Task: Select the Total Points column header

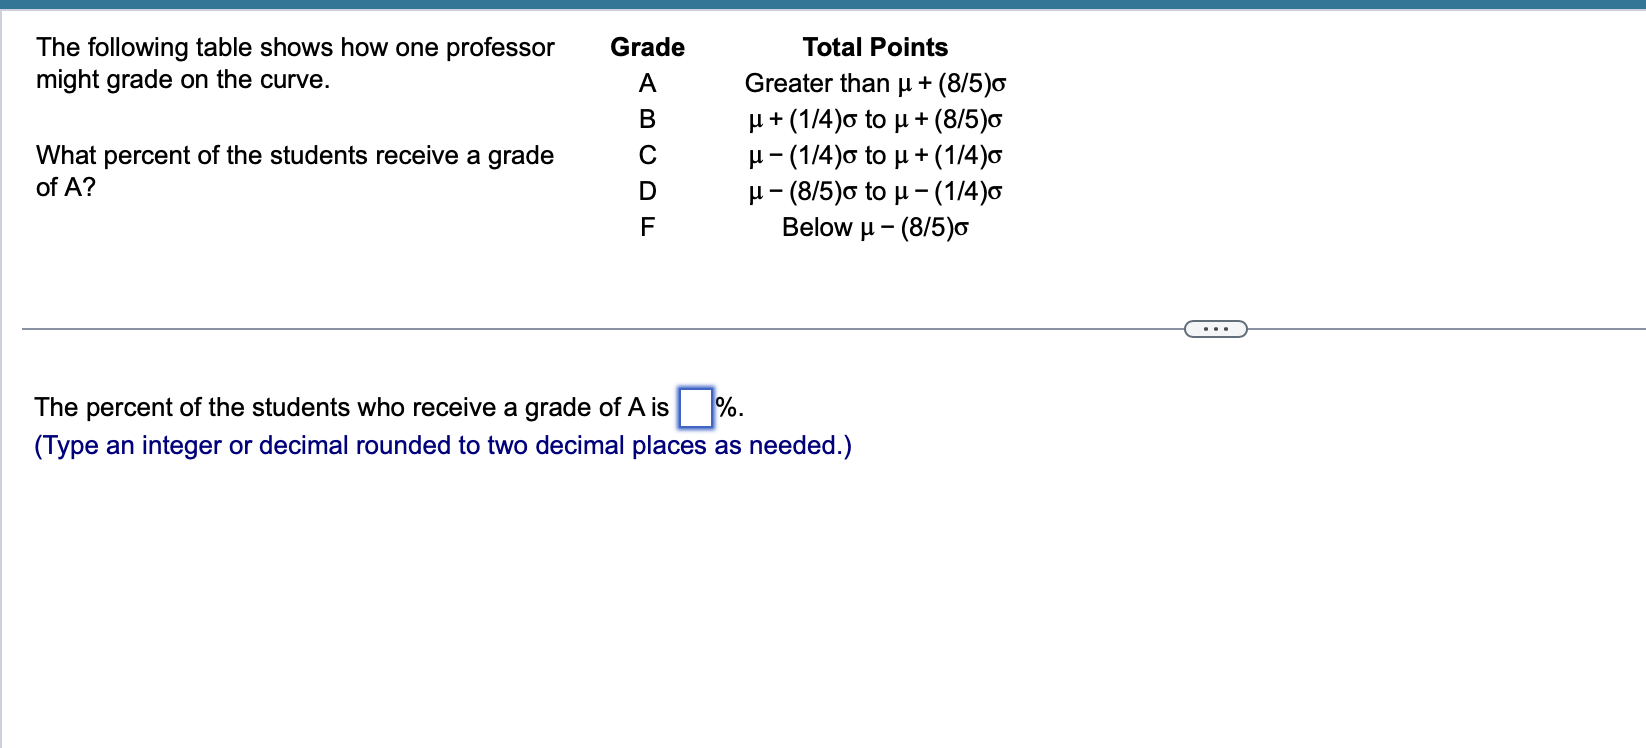Action: [874, 47]
